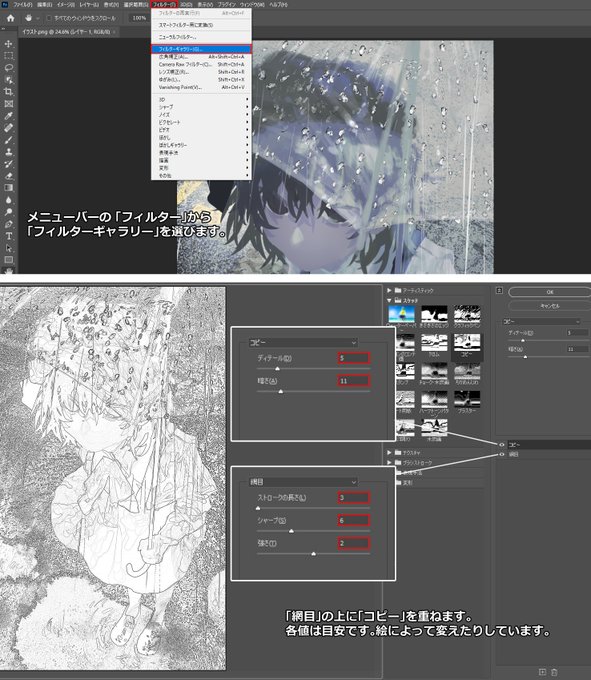Viewport: 591px width, 680px height.
Task: Select the Blur tool
Action: coord(8,200)
